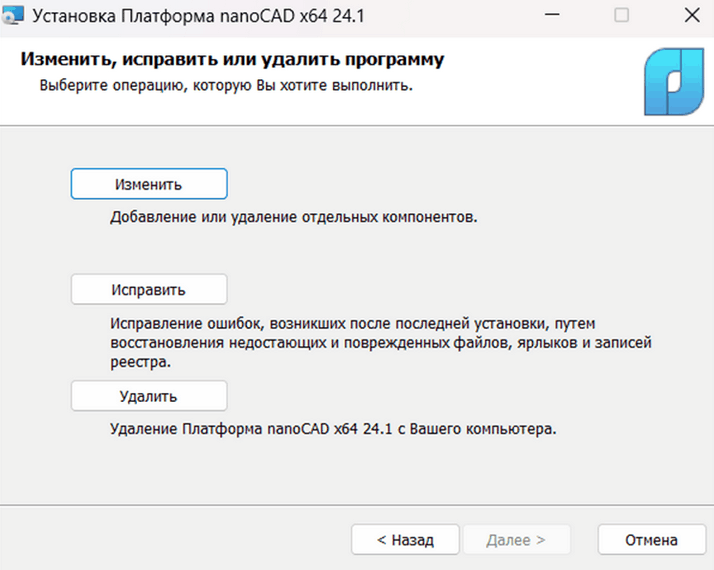Image resolution: width=714 pixels, height=570 pixels.
Task: Click the empty grey area right of Изменить
Action: click(x=450, y=184)
